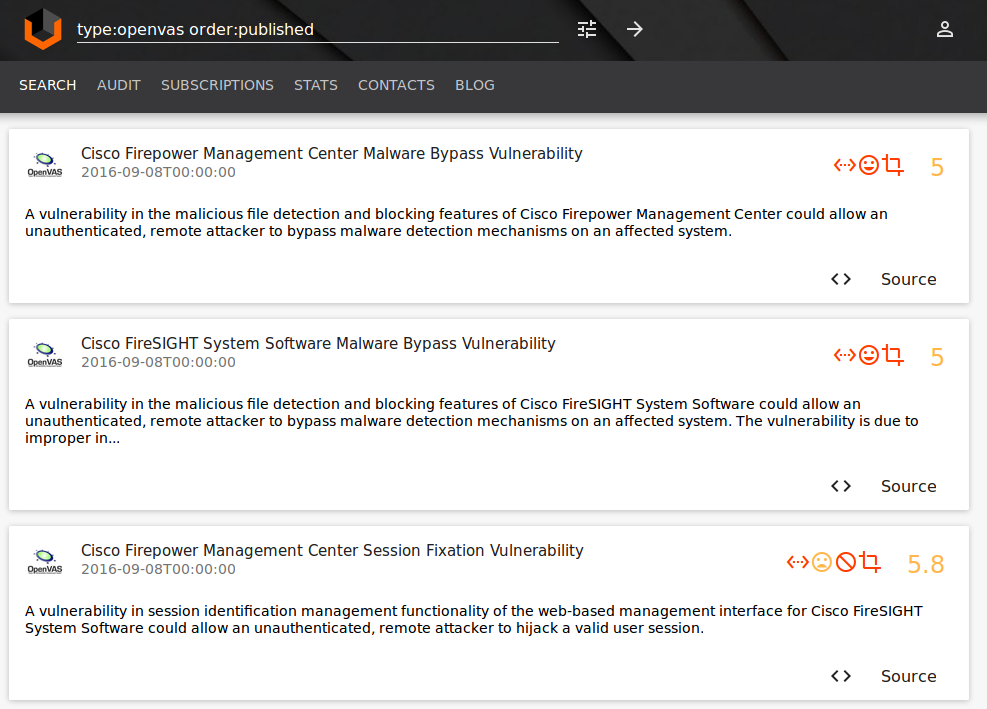Open Cisco Firepower Session Fixation Vulnerability title

332,551
